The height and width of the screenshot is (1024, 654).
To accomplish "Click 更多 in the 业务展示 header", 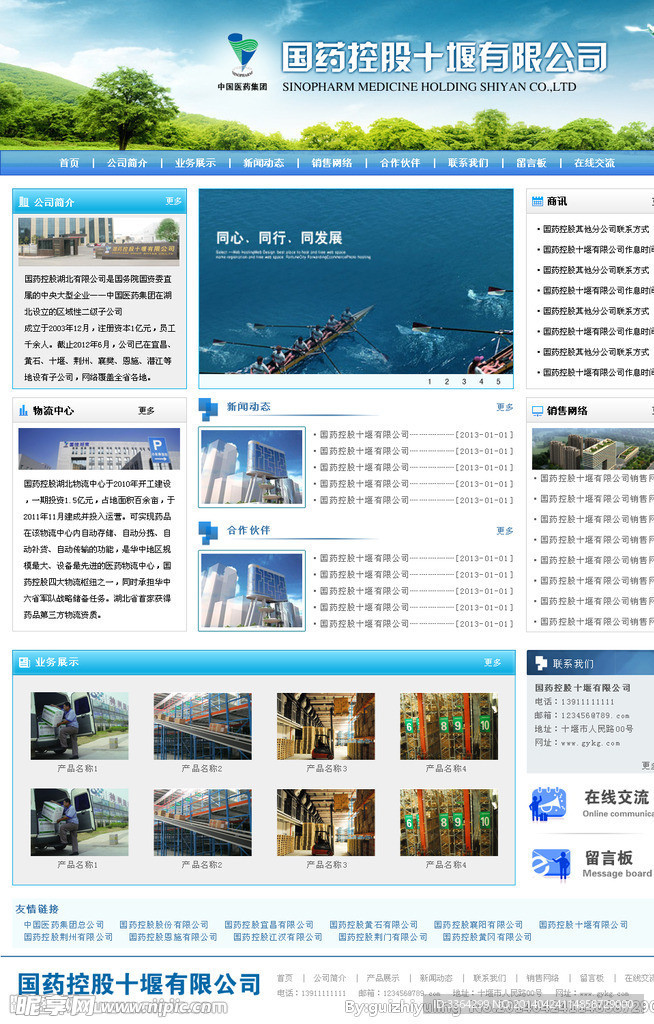I will pyautogui.click(x=493, y=662).
